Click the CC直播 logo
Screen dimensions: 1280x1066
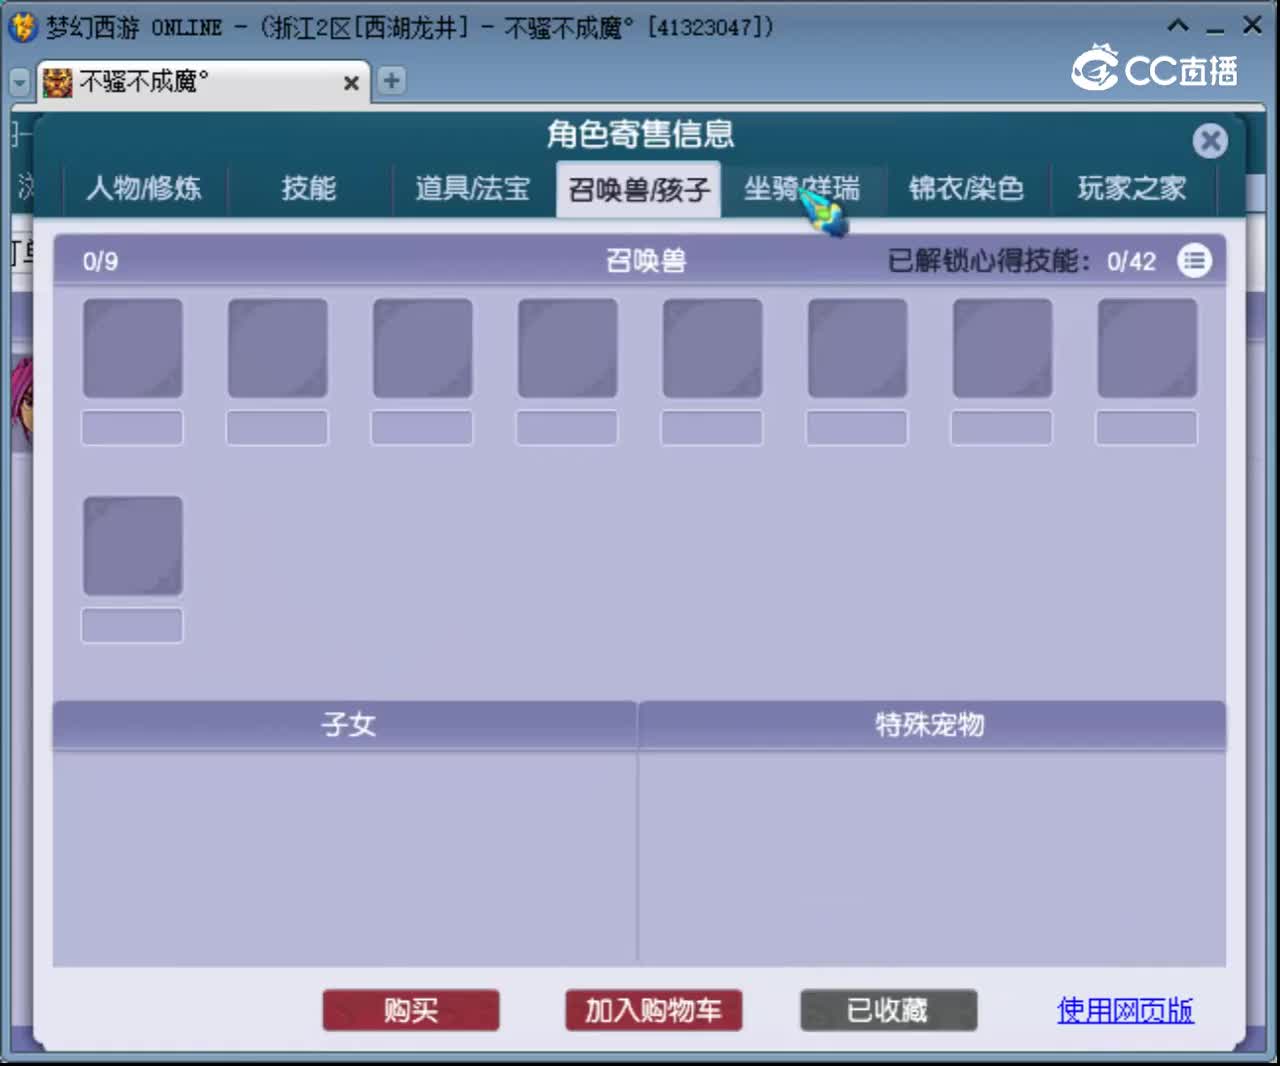coord(1155,69)
